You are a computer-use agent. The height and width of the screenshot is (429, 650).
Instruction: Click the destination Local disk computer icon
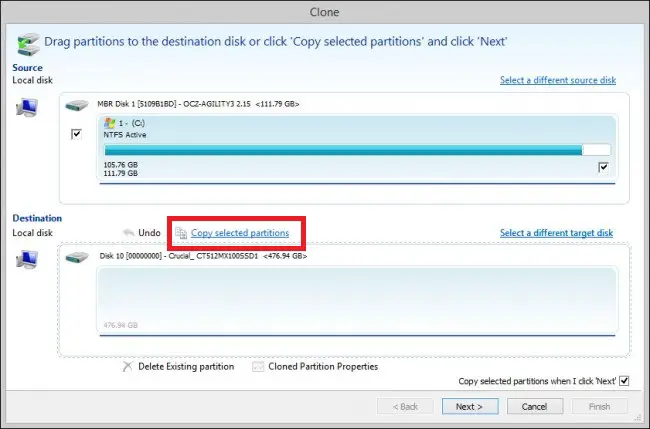pos(28,262)
